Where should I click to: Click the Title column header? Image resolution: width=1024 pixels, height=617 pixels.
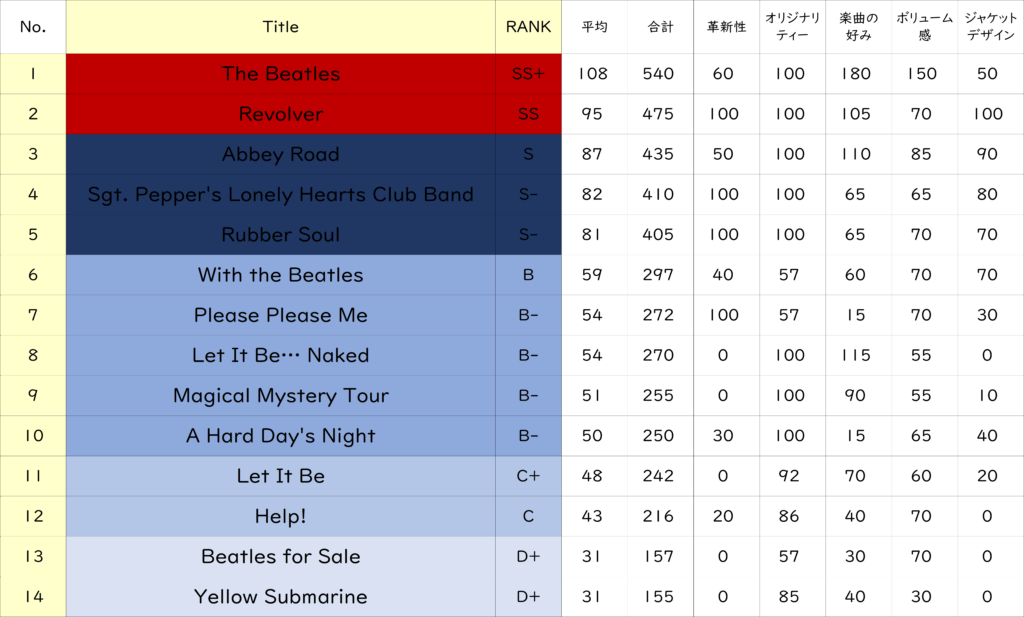280,27
